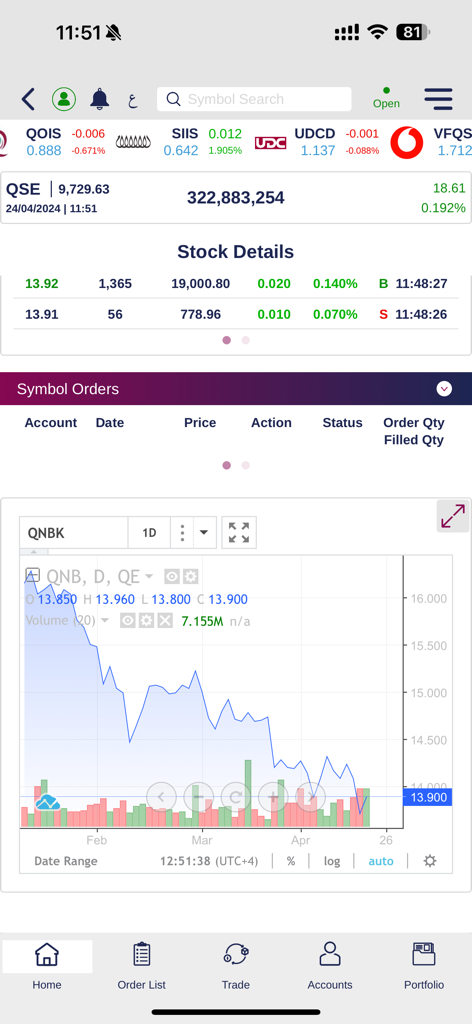Viewport: 472px width, 1024px height.
Task: Toggle percentage scale on chart
Action: coord(291,861)
